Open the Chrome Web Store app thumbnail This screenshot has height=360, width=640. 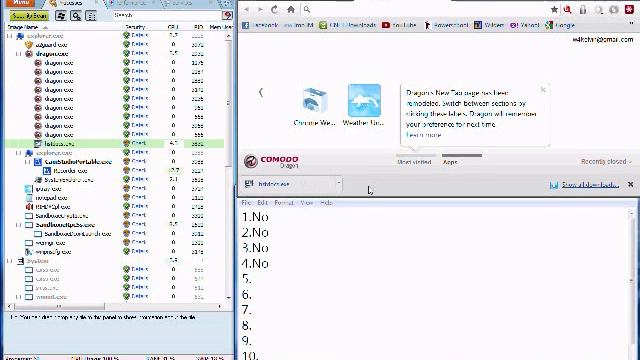(x=314, y=105)
